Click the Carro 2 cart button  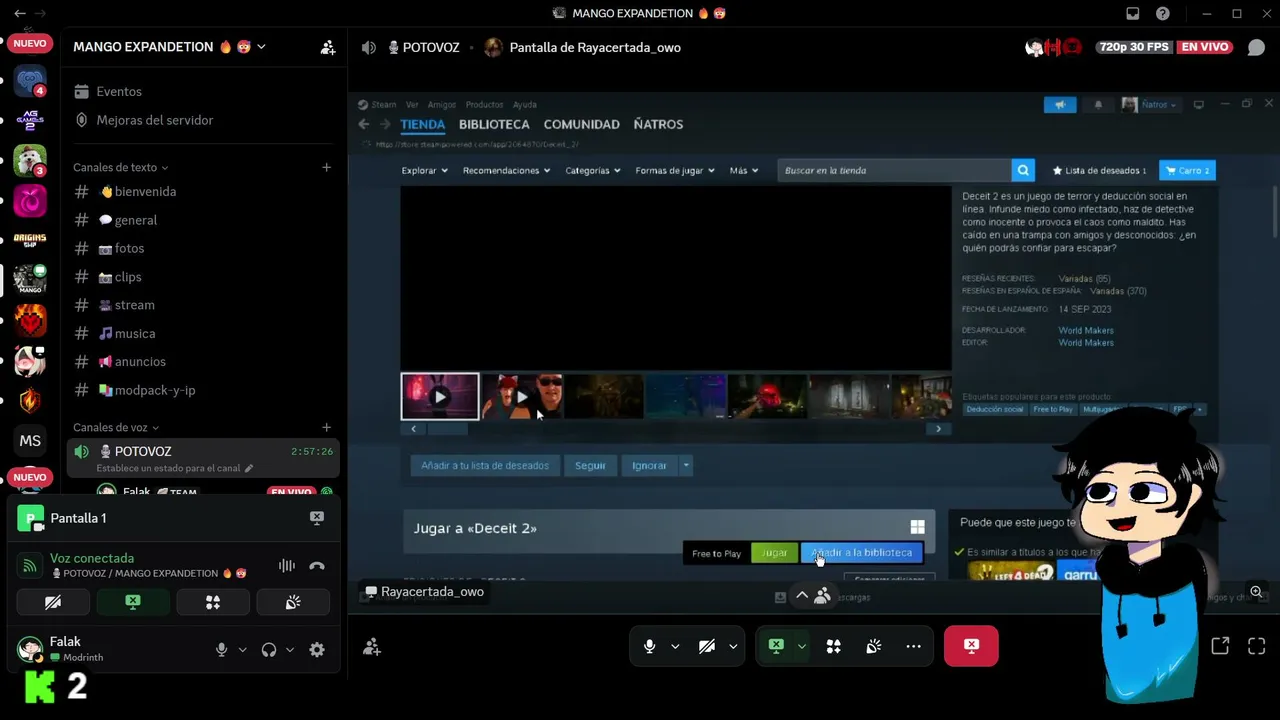coord(1187,170)
